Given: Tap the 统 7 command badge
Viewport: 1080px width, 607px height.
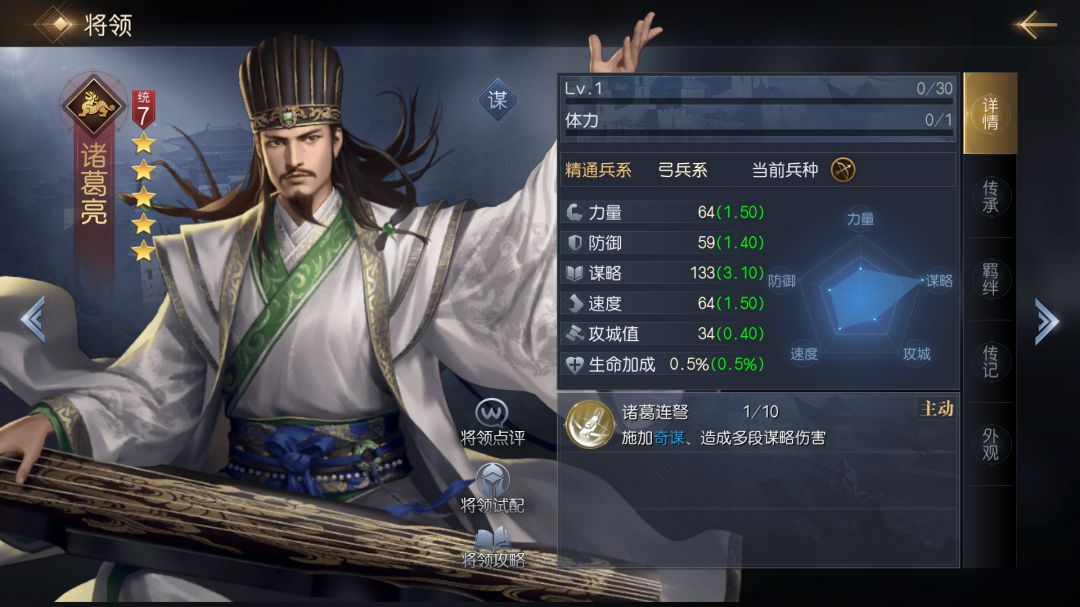Looking at the screenshot, I should [143, 109].
